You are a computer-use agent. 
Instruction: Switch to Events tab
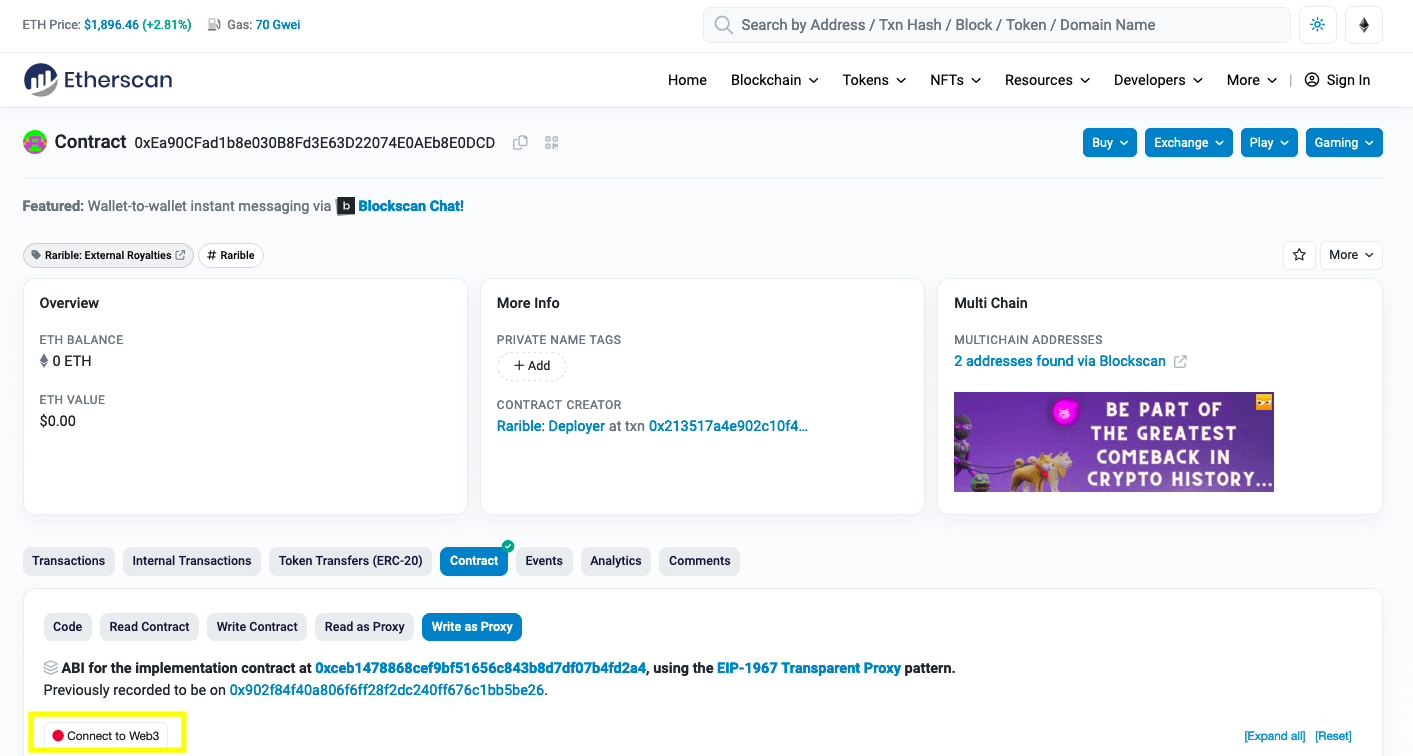click(544, 561)
